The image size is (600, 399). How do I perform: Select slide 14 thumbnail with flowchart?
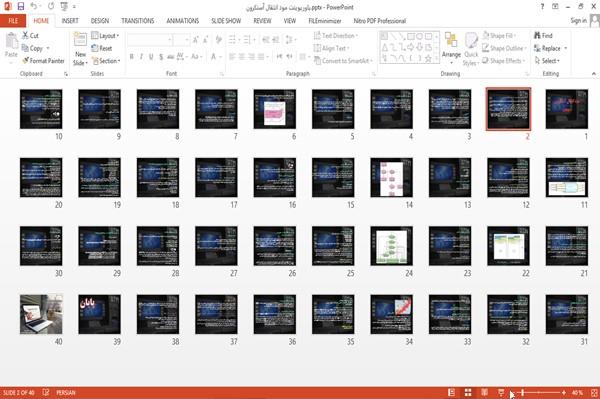pos(391,178)
